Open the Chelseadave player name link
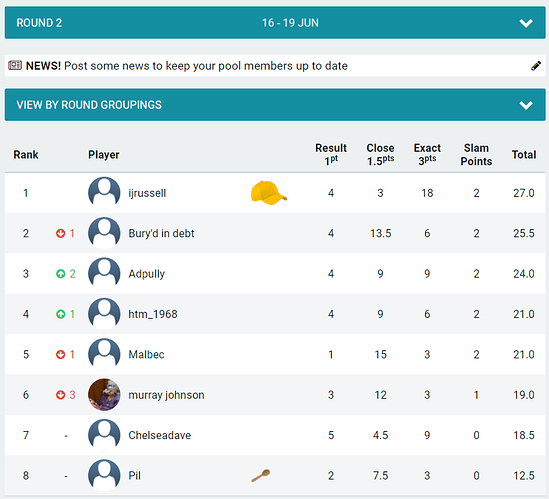The image size is (549, 499). pos(160,435)
